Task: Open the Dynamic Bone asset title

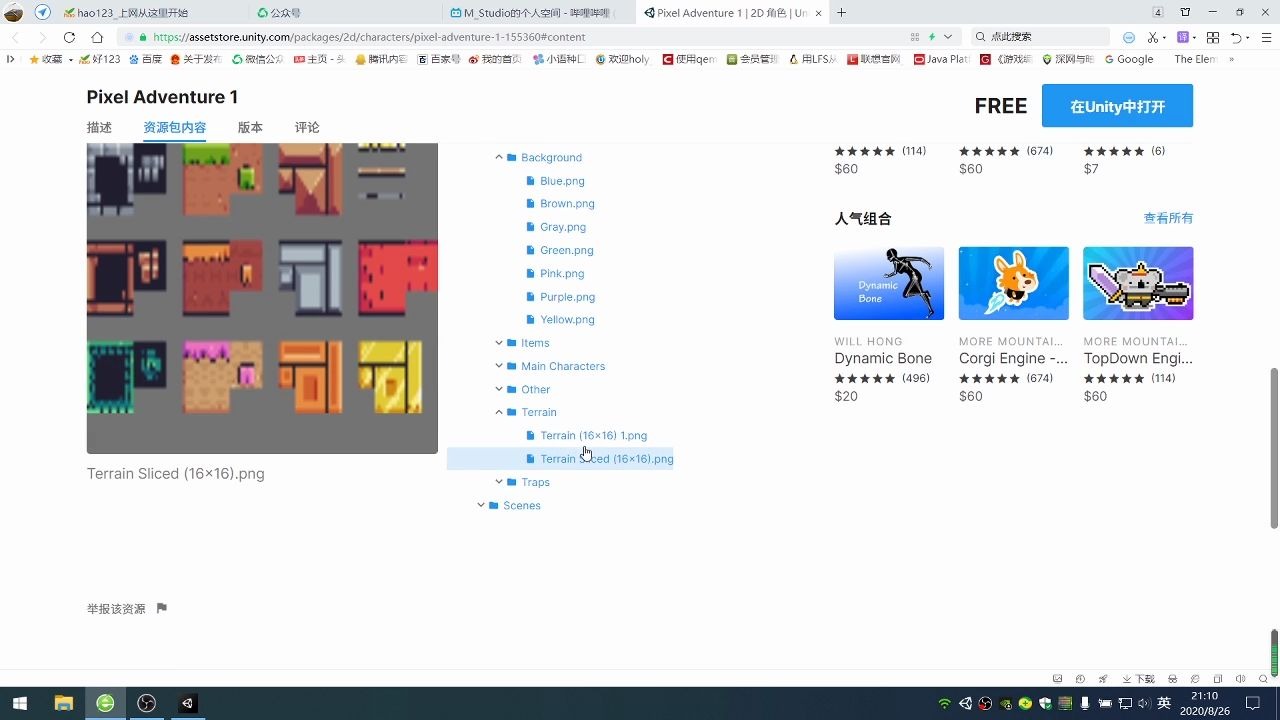Action: (883, 358)
